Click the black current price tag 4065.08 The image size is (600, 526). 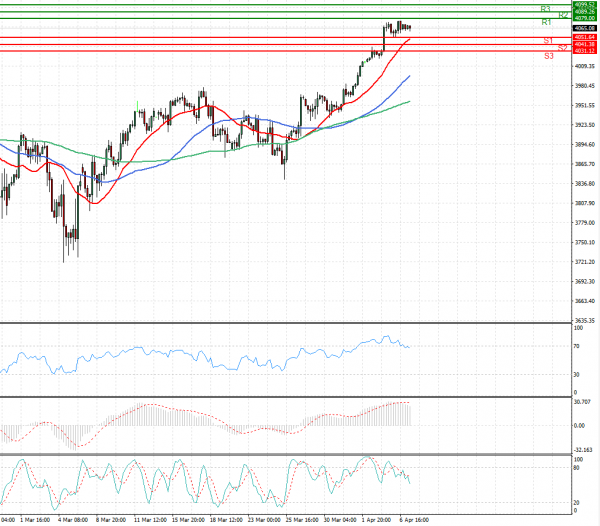click(584, 28)
